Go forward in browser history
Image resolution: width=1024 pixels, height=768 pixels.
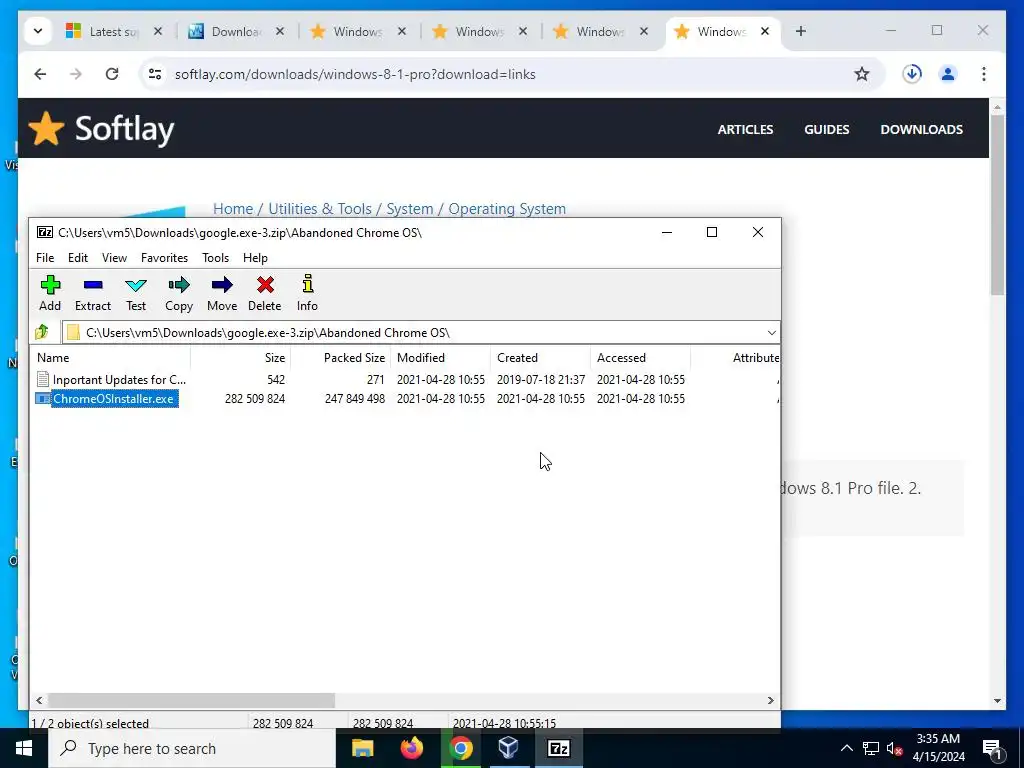point(76,74)
